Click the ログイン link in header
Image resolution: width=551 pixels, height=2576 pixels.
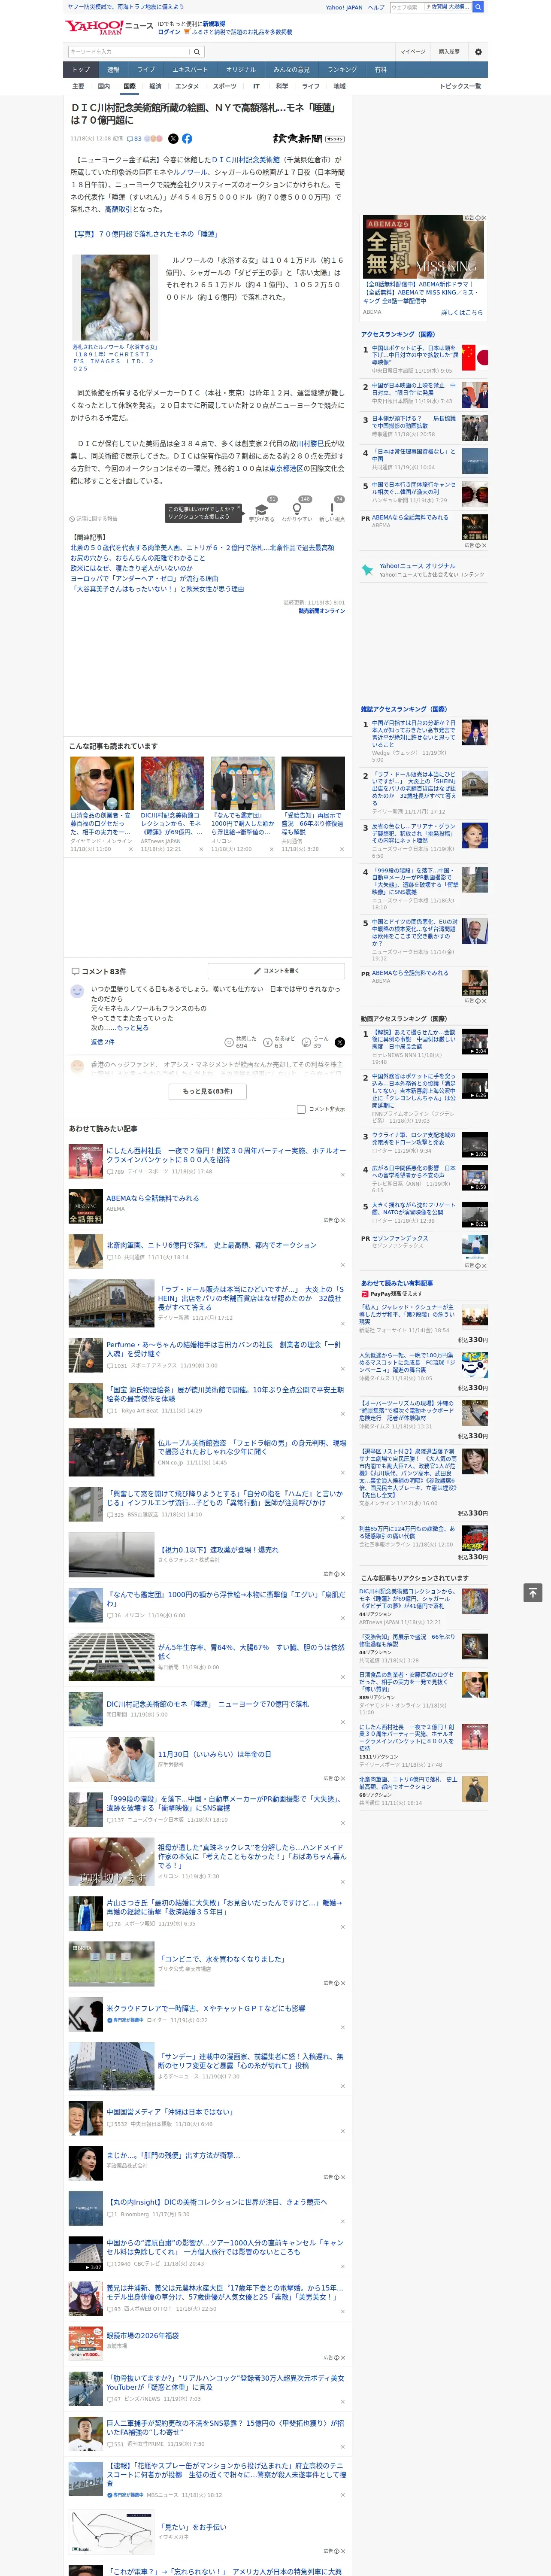[x=169, y=32]
